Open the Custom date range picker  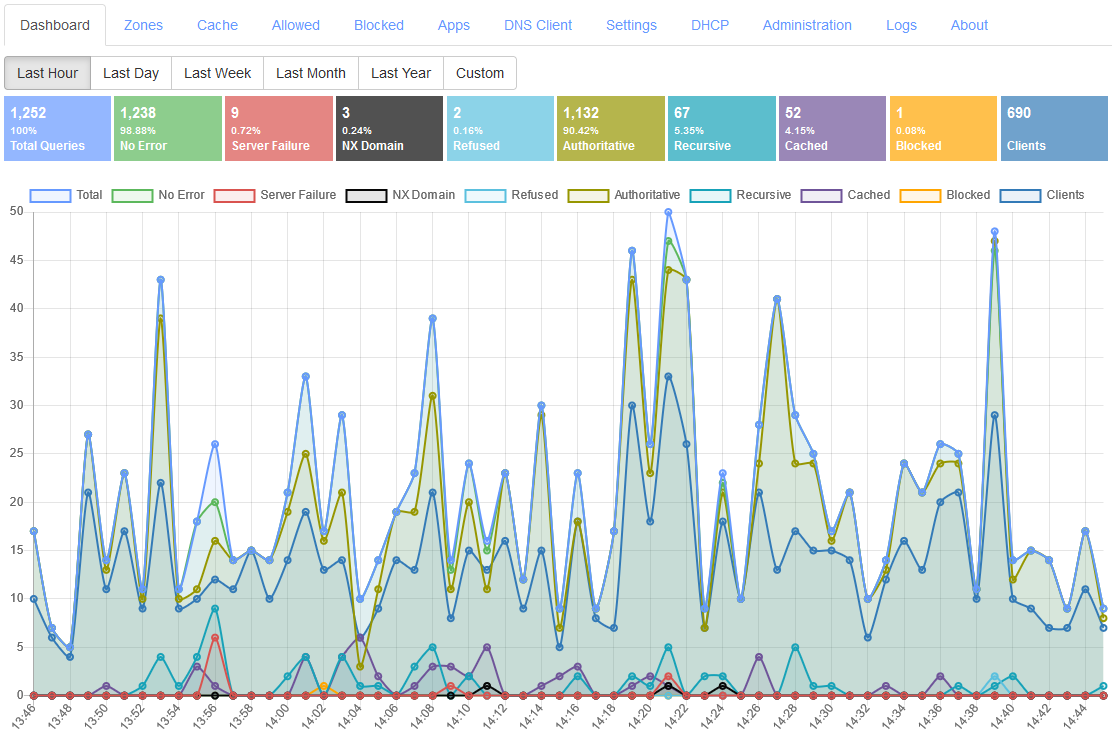coord(480,73)
